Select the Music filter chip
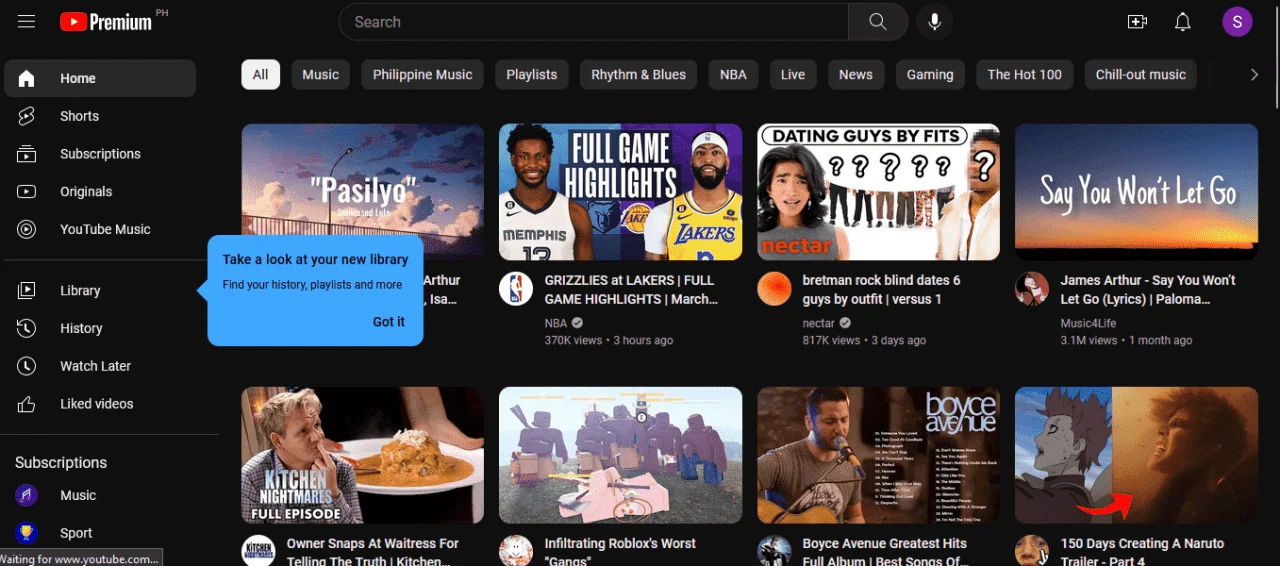 321,74
